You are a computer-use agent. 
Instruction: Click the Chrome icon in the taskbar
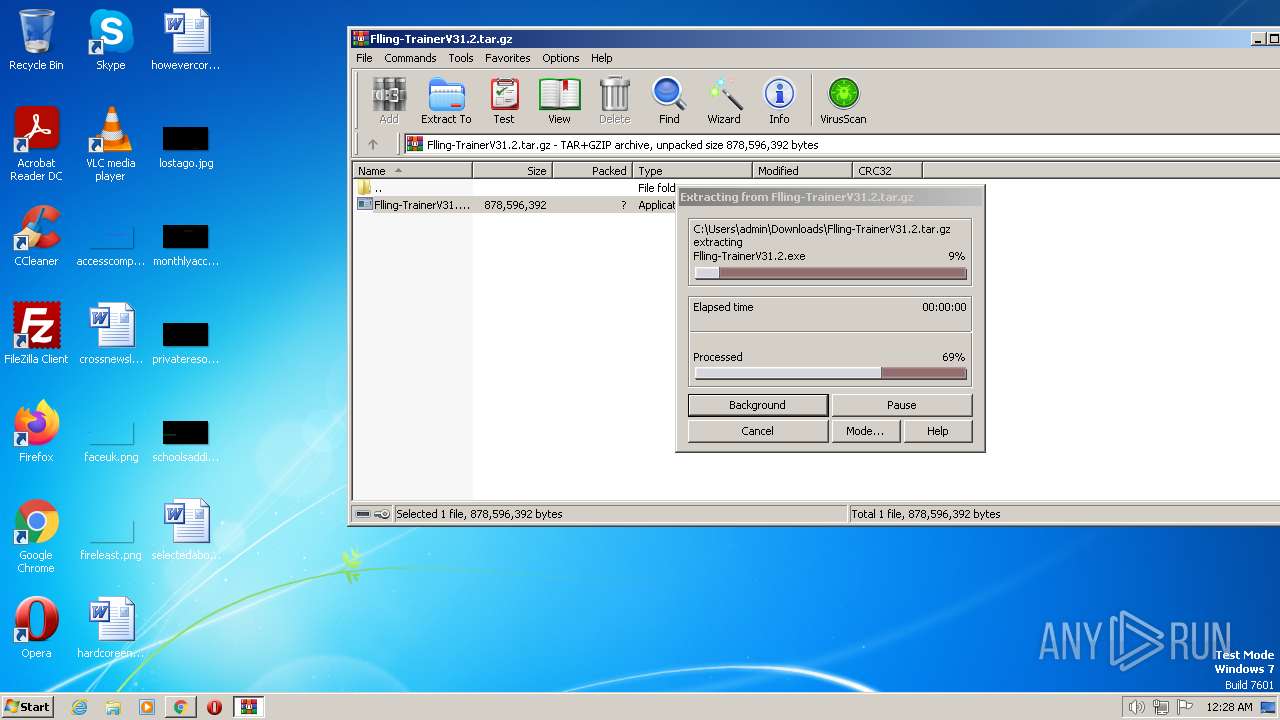click(x=180, y=707)
